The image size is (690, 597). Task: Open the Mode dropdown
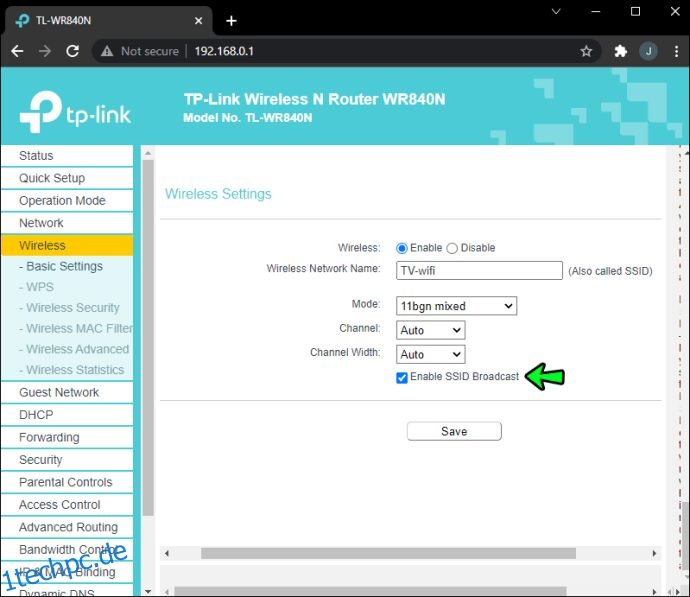tap(456, 306)
